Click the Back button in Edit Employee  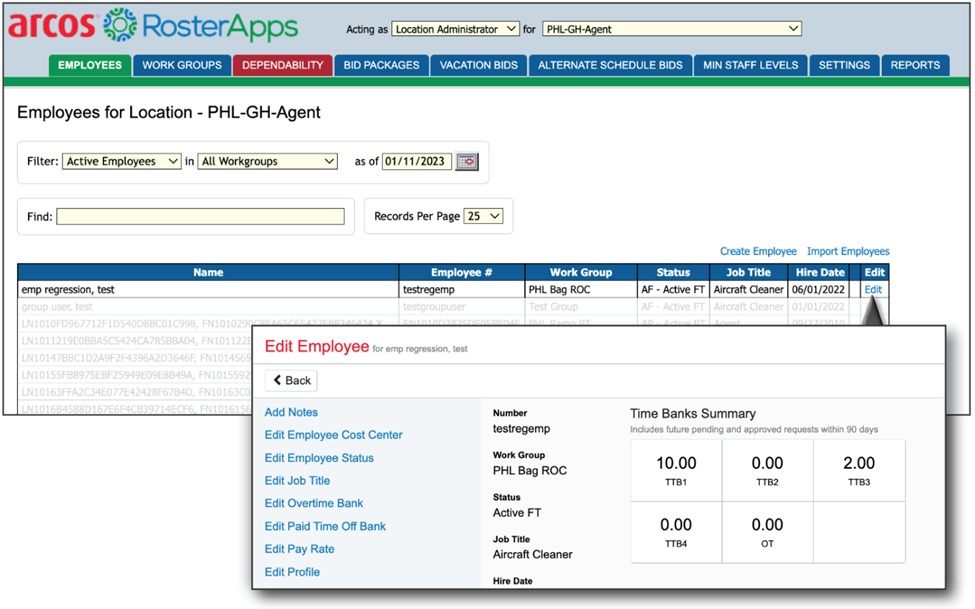[x=291, y=380]
